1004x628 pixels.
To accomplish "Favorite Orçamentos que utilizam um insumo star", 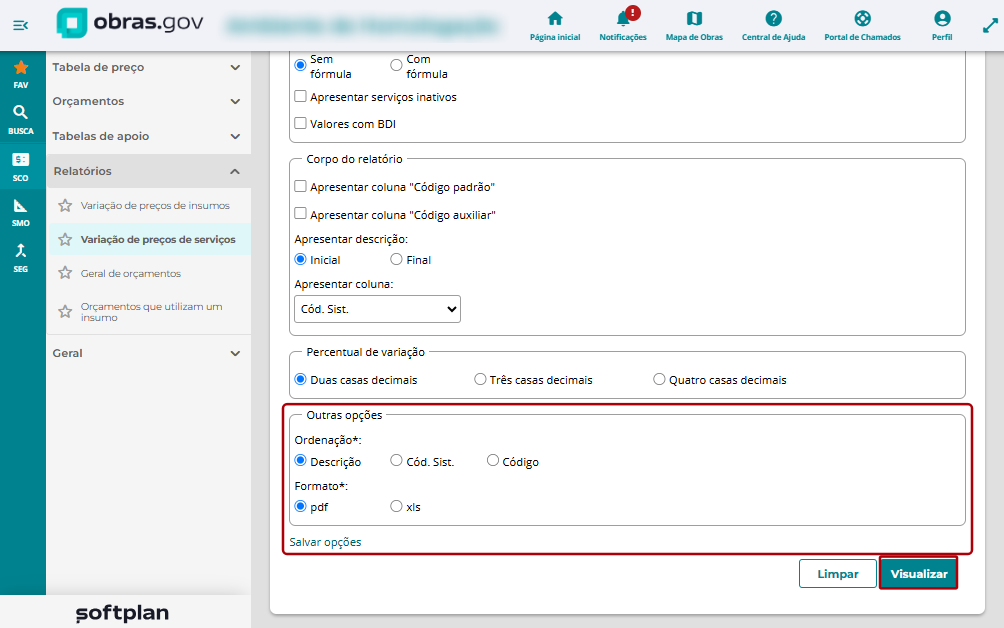I will 65,312.
